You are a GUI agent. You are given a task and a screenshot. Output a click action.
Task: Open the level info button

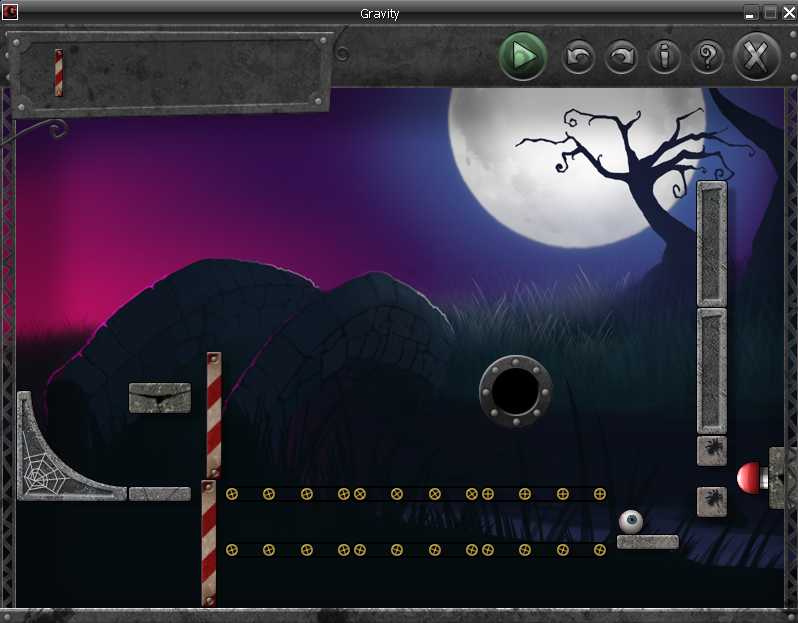click(x=664, y=56)
